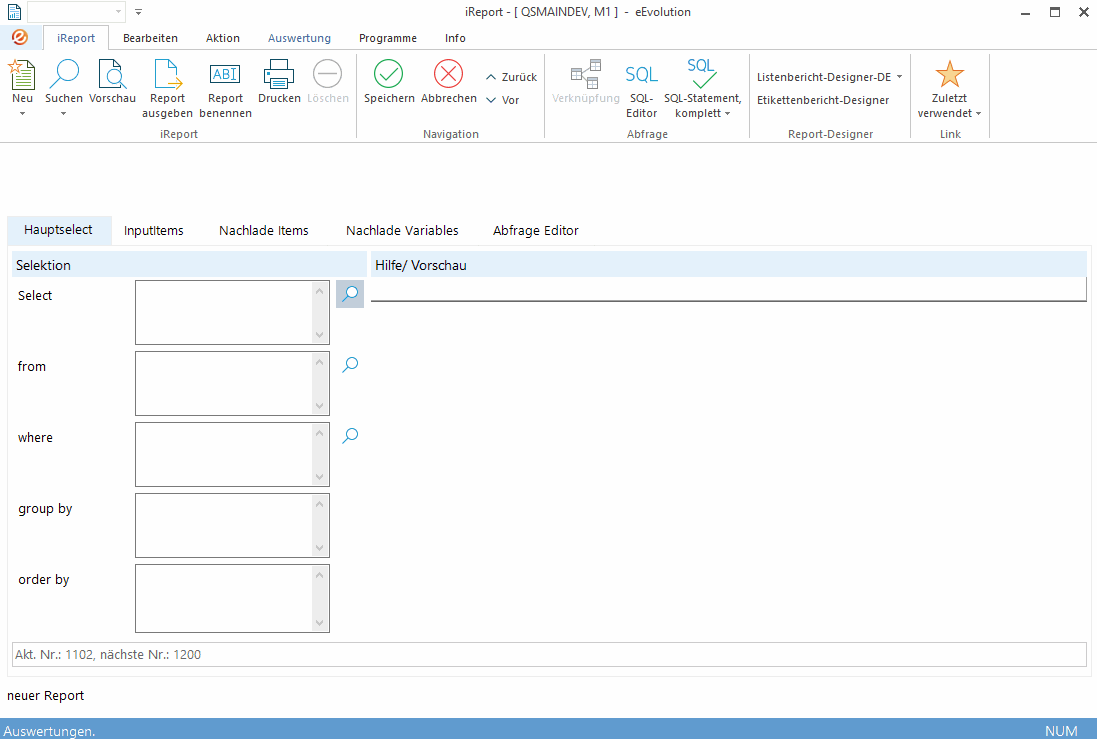Switch to the Hauptselect tab

(59, 230)
